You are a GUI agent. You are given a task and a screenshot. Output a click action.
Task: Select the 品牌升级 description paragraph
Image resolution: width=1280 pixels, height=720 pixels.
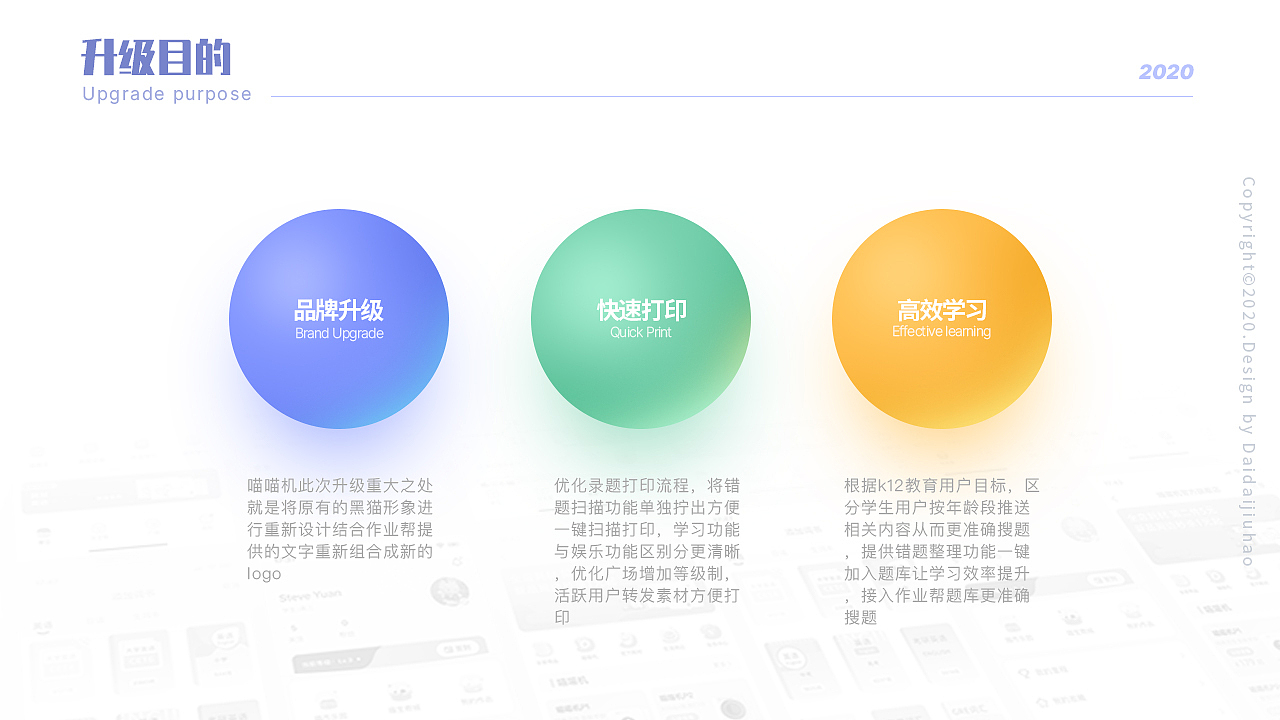click(340, 527)
